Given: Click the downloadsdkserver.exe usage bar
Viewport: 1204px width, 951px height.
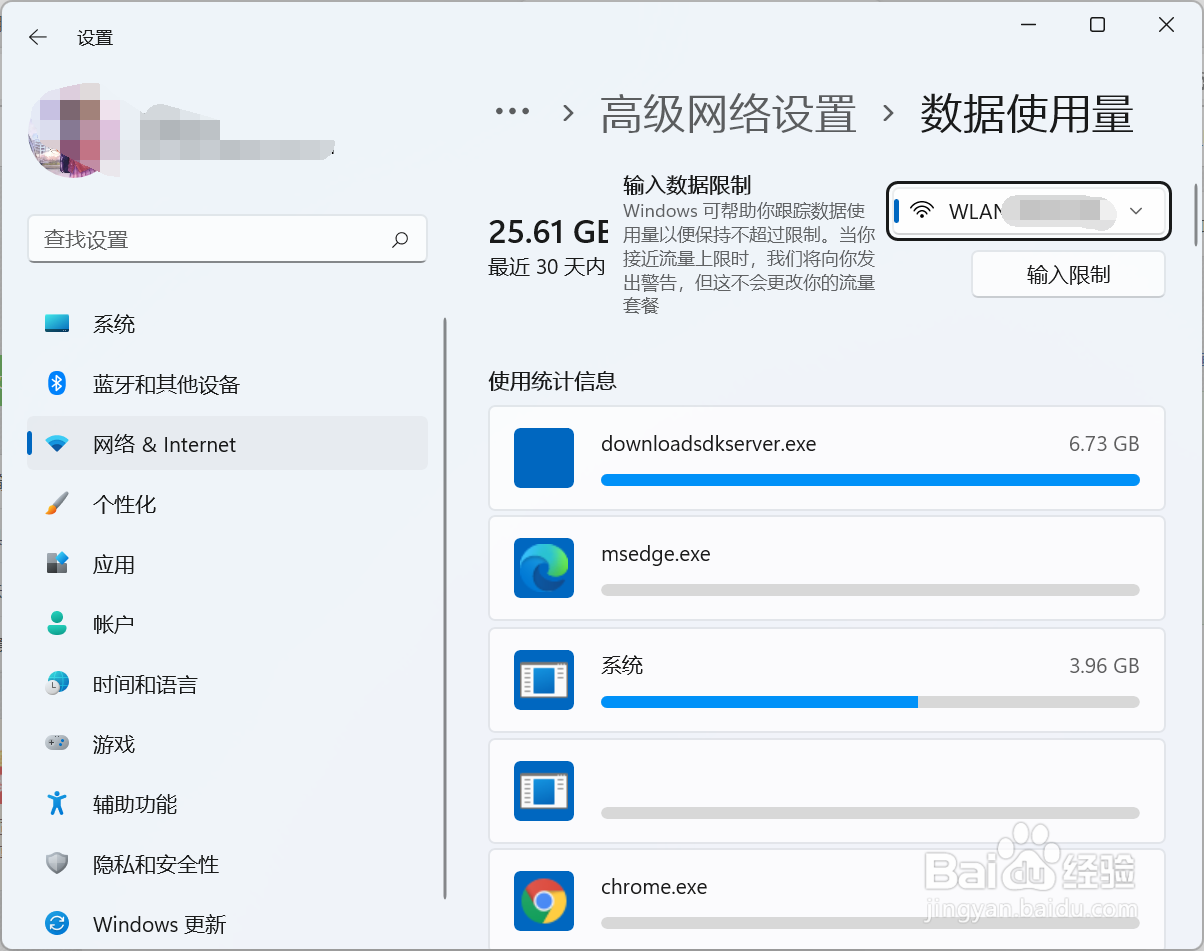Looking at the screenshot, I should click(x=869, y=480).
